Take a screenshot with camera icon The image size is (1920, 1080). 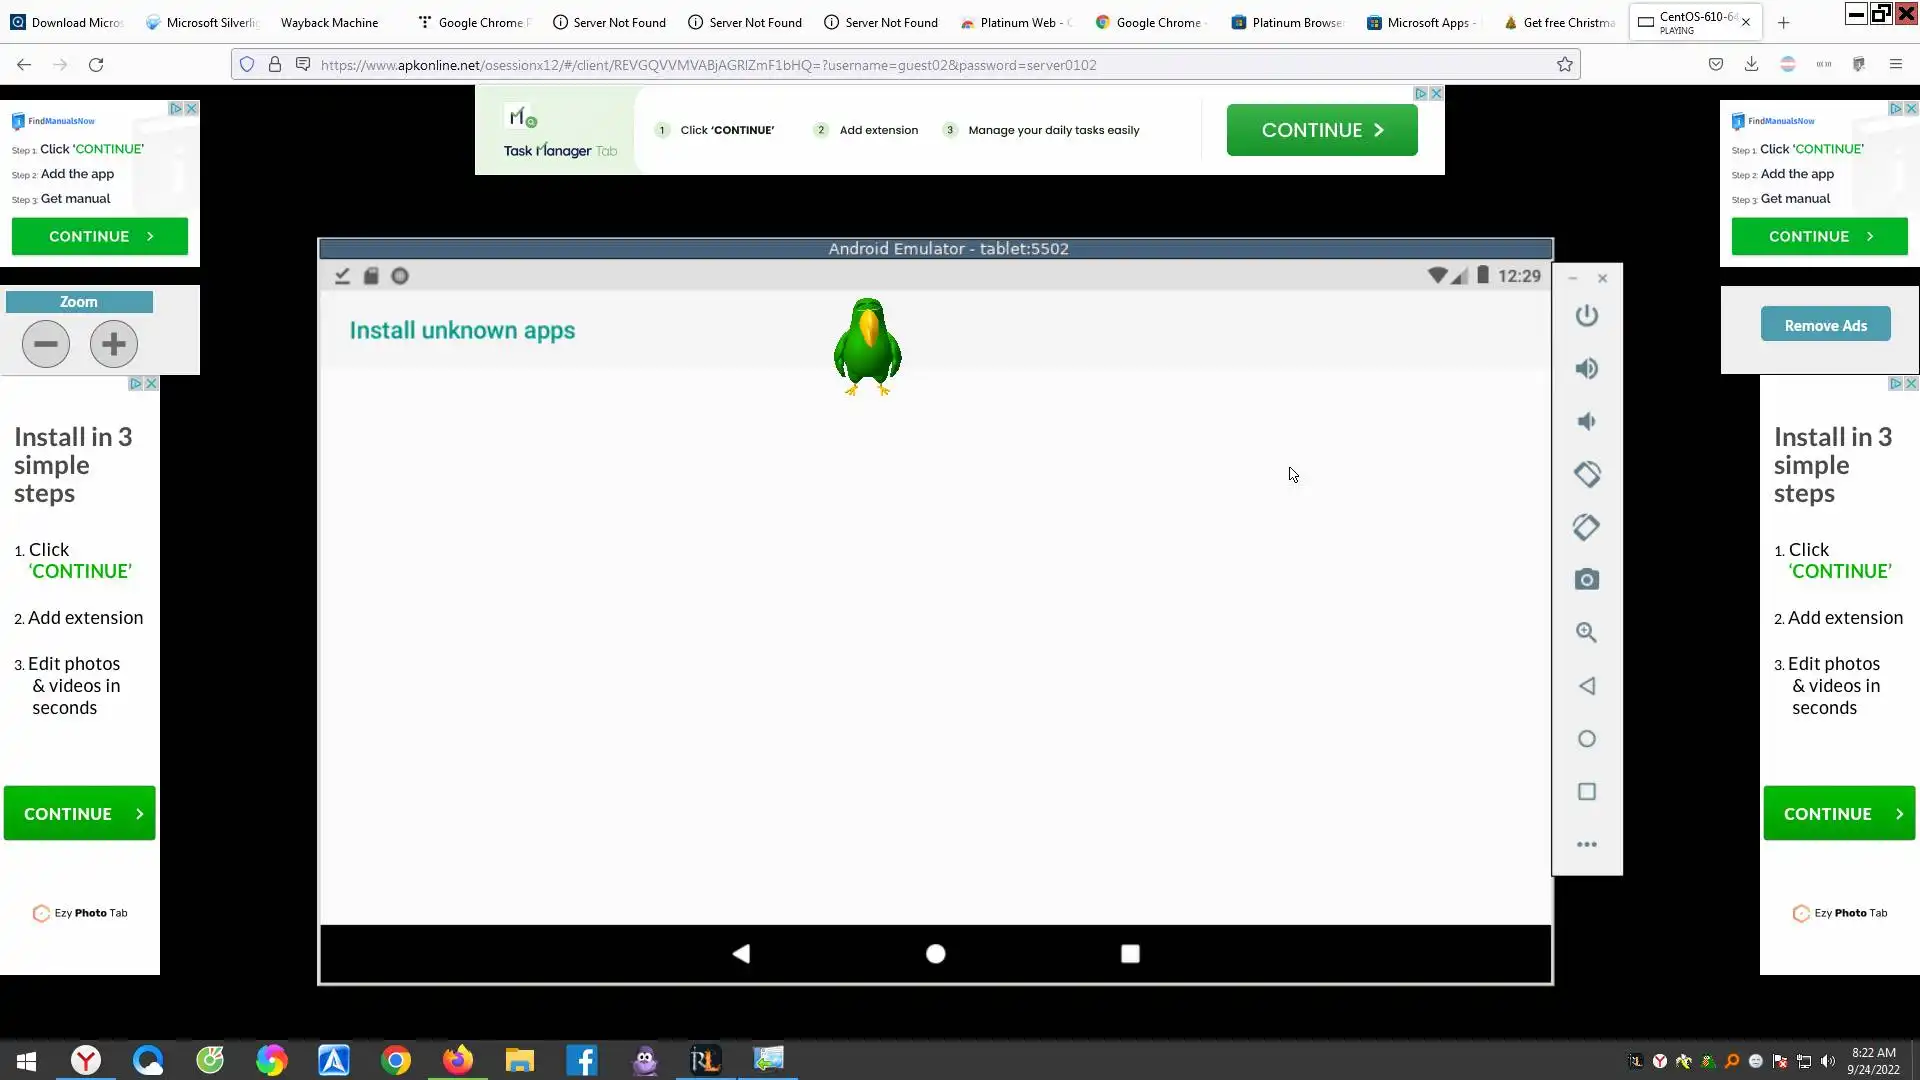pyautogui.click(x=1586, y=580)
